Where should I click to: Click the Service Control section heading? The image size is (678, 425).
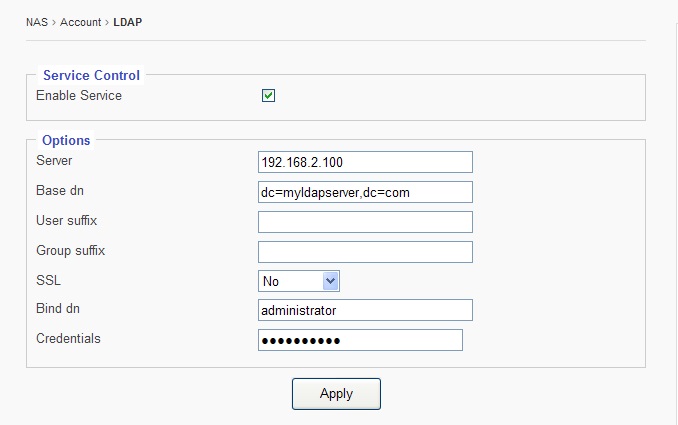click(x=91, y=75)
